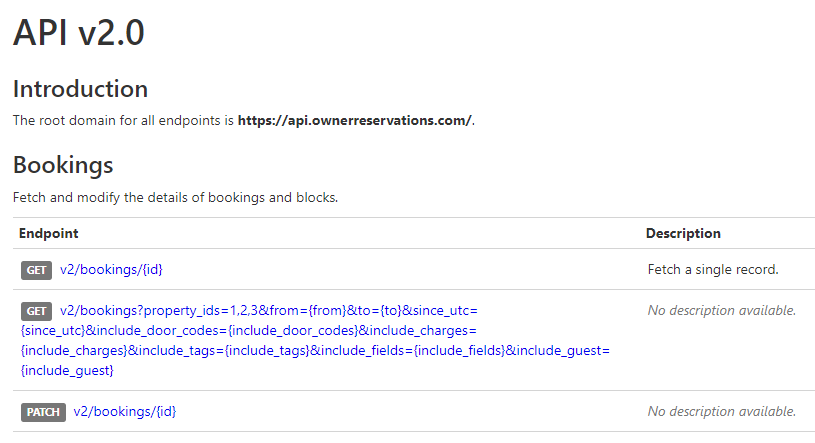
Task: Click the "Fetch a single record." description
Action: point(713,269)
